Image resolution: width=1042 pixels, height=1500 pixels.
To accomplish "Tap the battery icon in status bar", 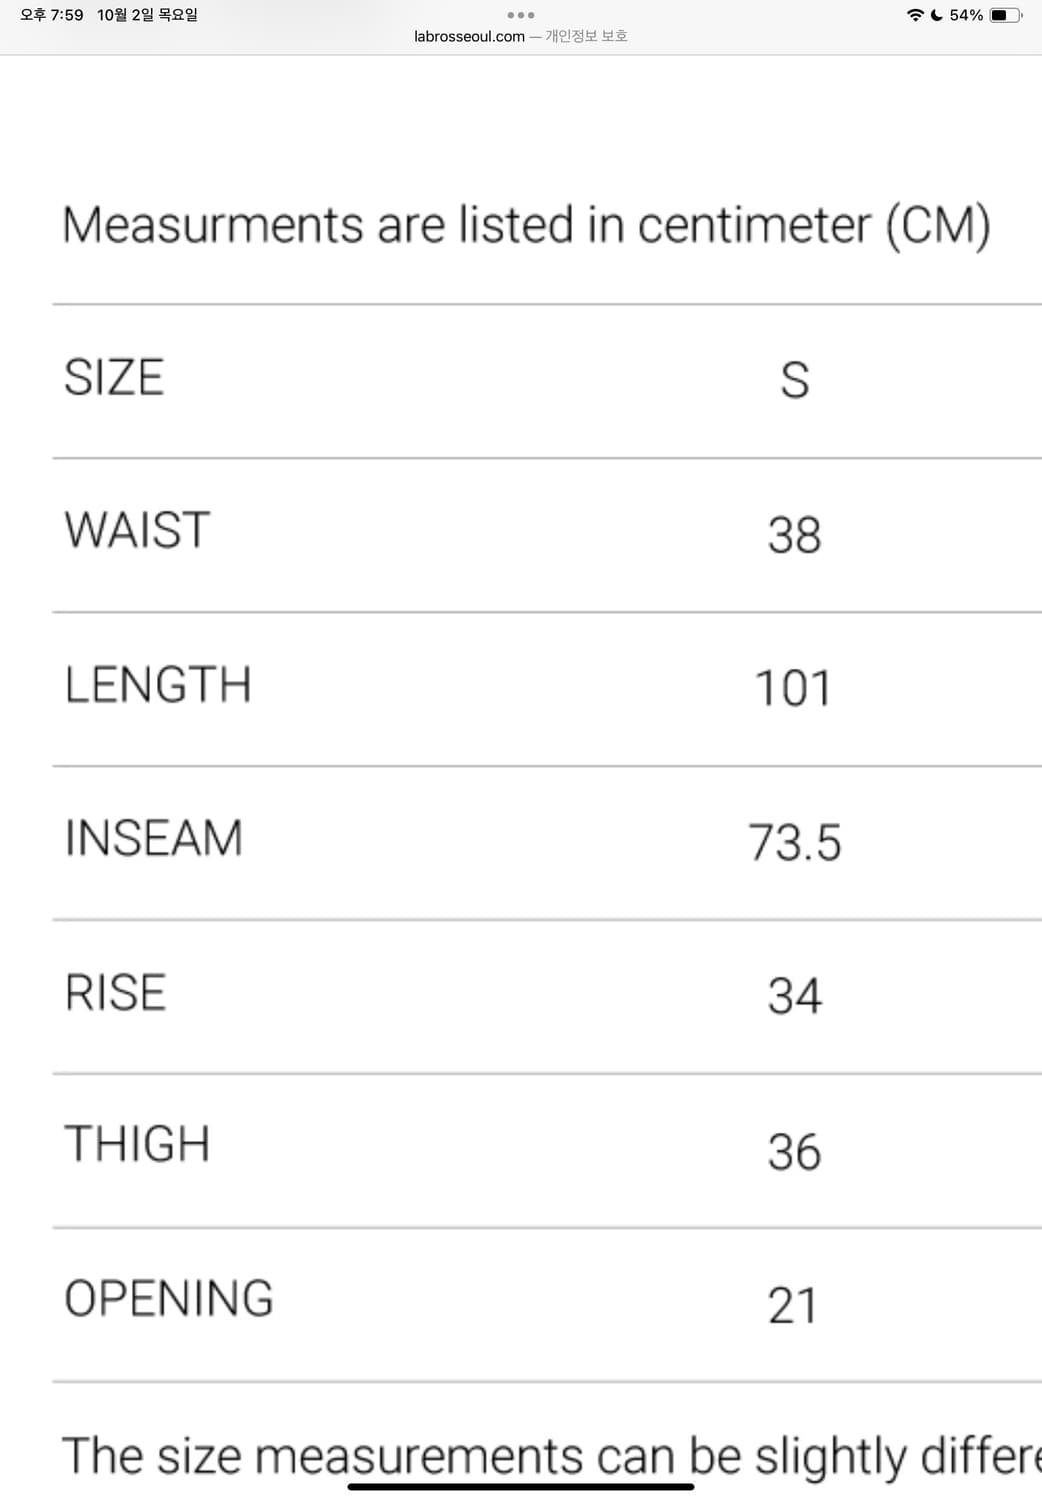I will pyautogui.click(x=1005, y=15).
